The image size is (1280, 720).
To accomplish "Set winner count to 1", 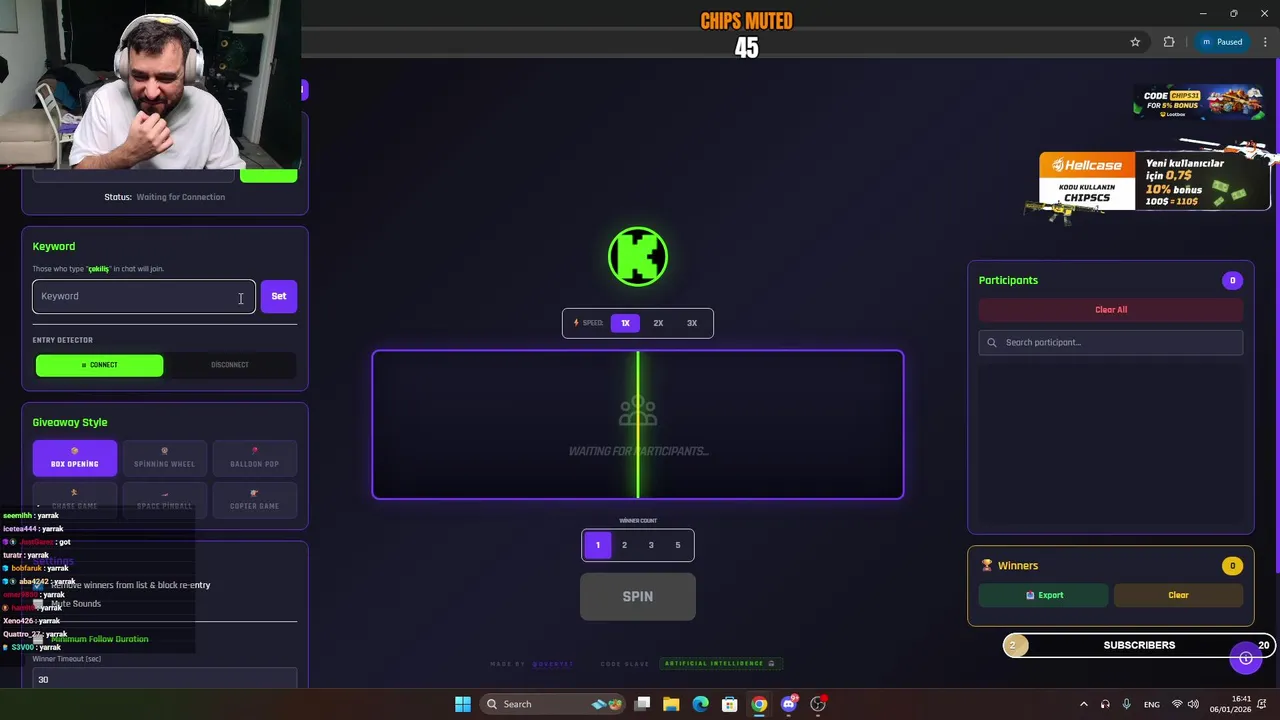I will point(598,545).
